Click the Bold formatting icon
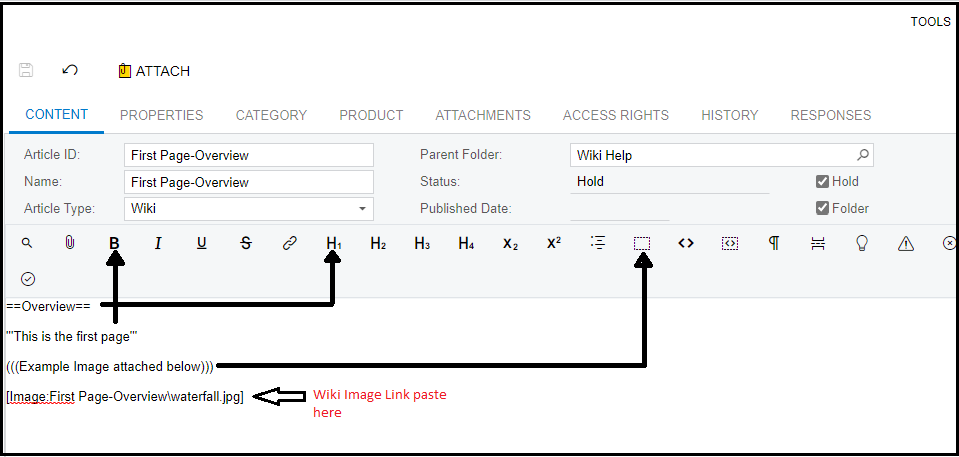Viewport: 959px width, 457px height. [114, 243]
